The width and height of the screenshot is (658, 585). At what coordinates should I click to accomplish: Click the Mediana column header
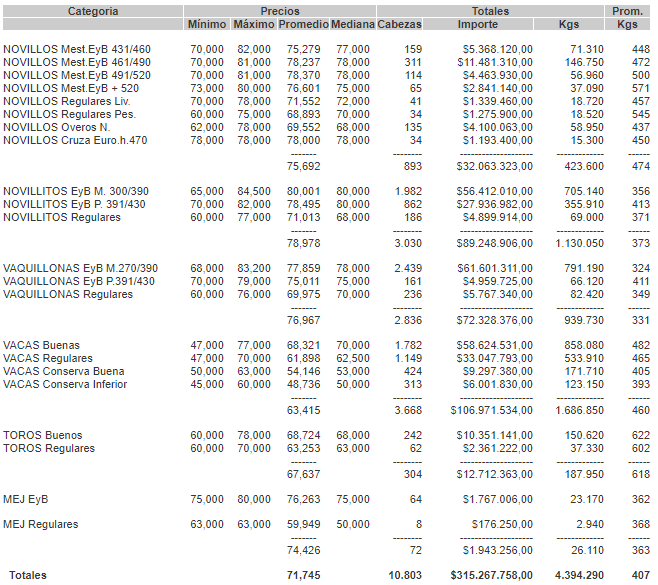(352, 25)
